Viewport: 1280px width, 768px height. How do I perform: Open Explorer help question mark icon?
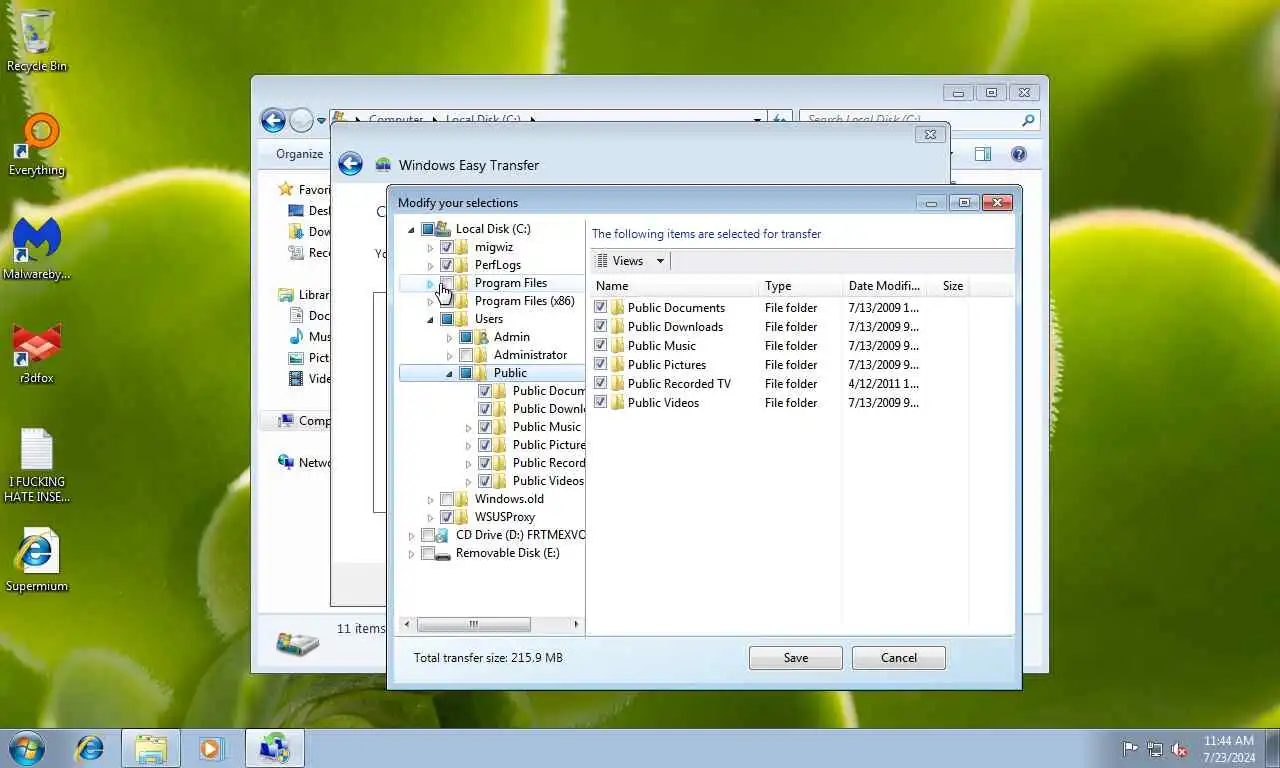point(1019,154)
